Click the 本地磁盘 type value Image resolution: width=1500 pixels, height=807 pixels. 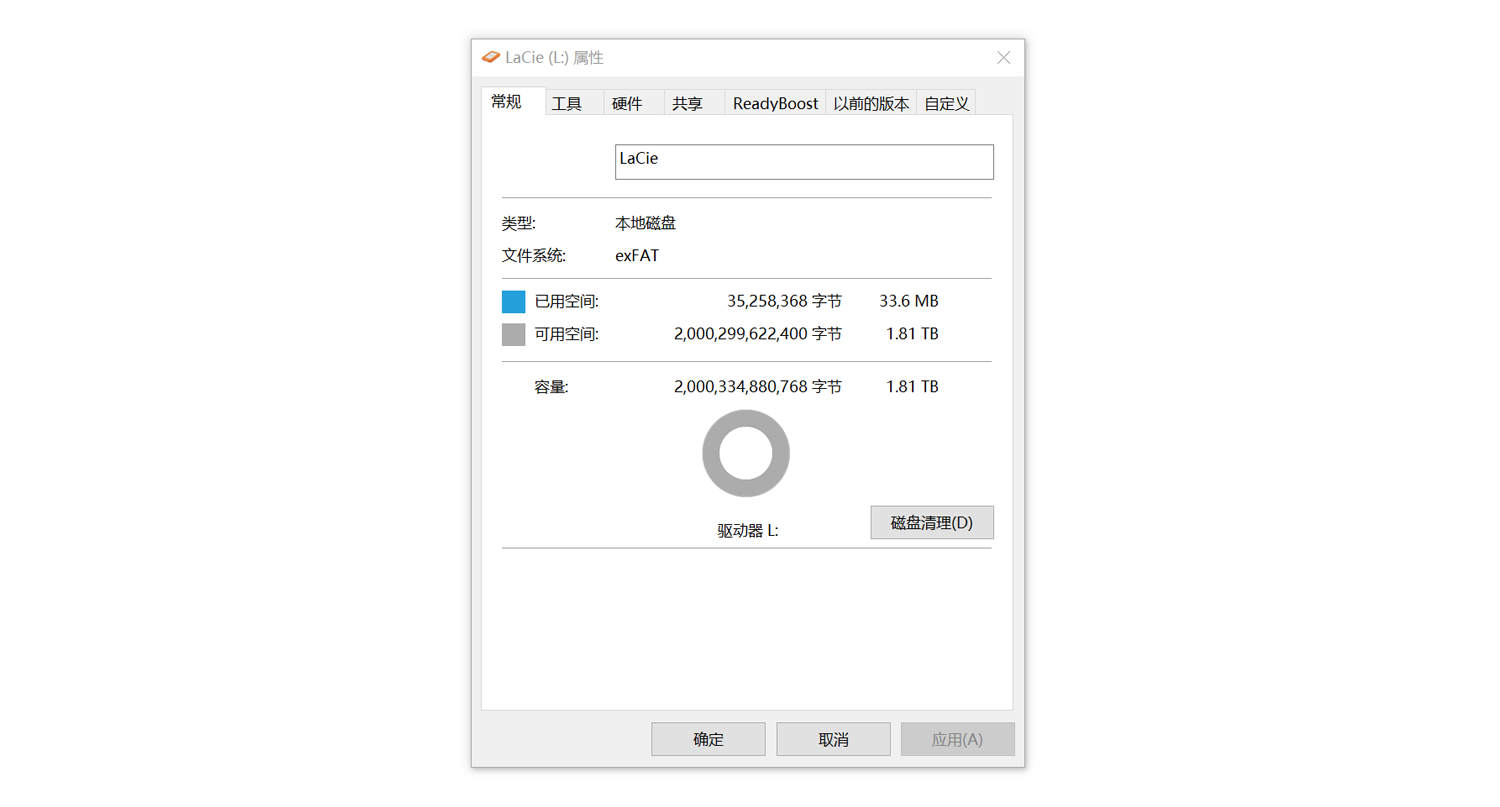[645, 223]
